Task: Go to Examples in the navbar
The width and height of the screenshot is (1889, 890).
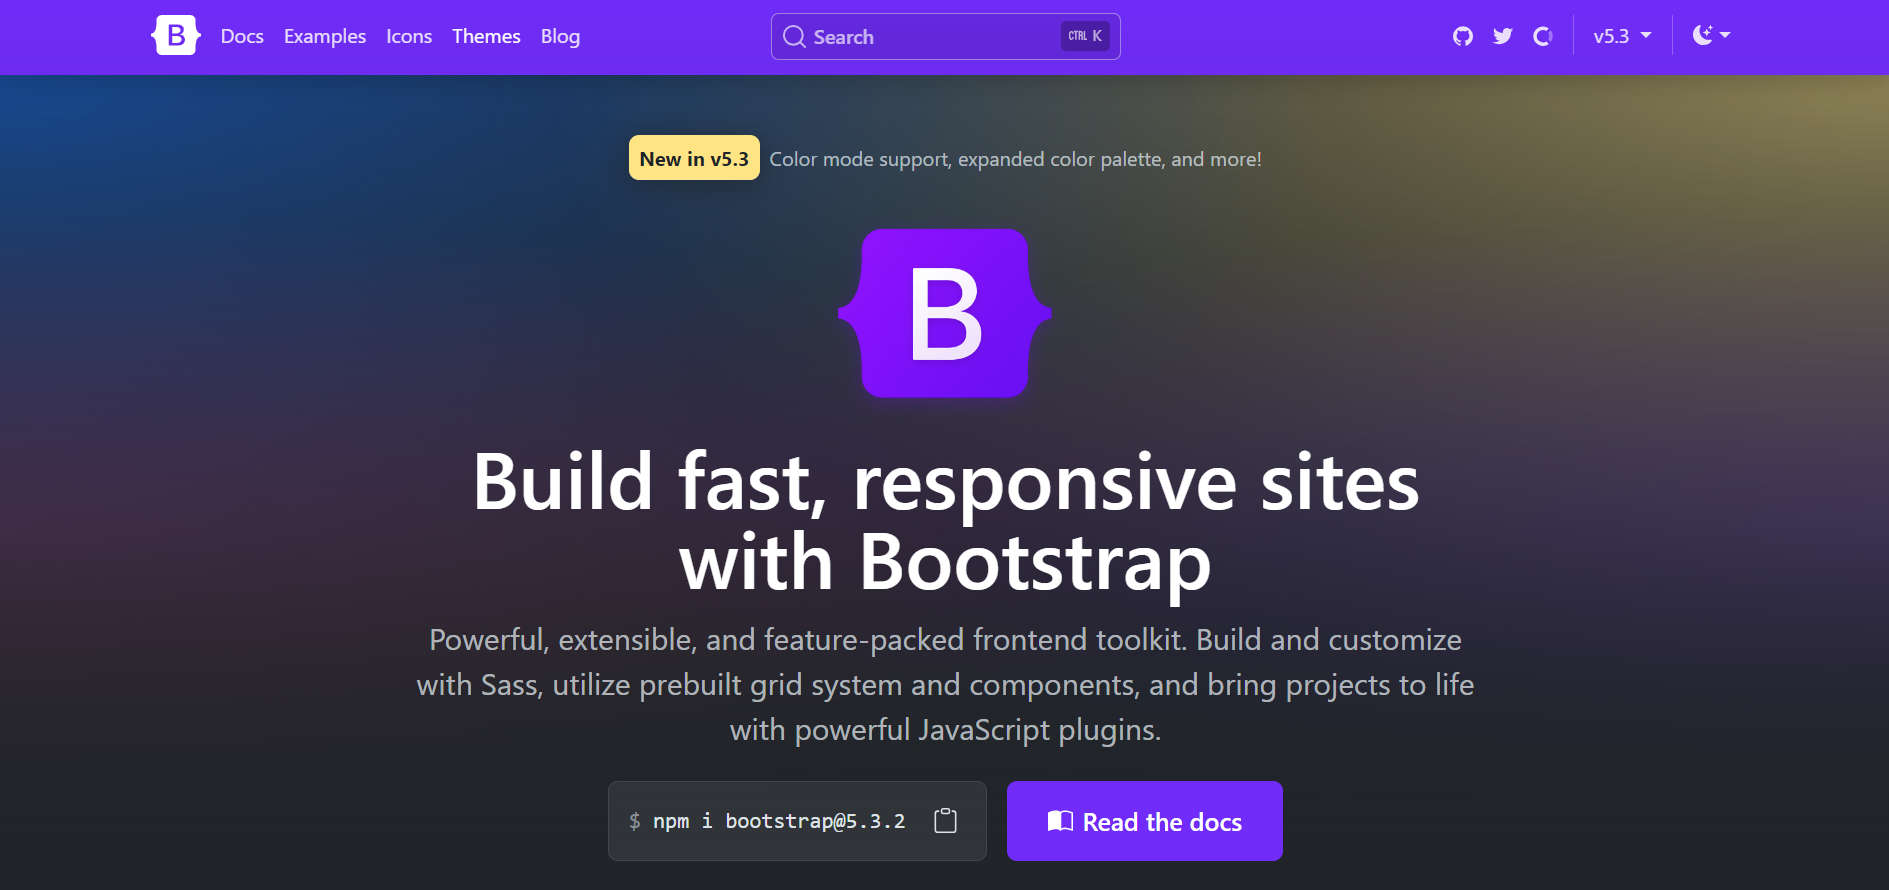Action: coord(325,36)
